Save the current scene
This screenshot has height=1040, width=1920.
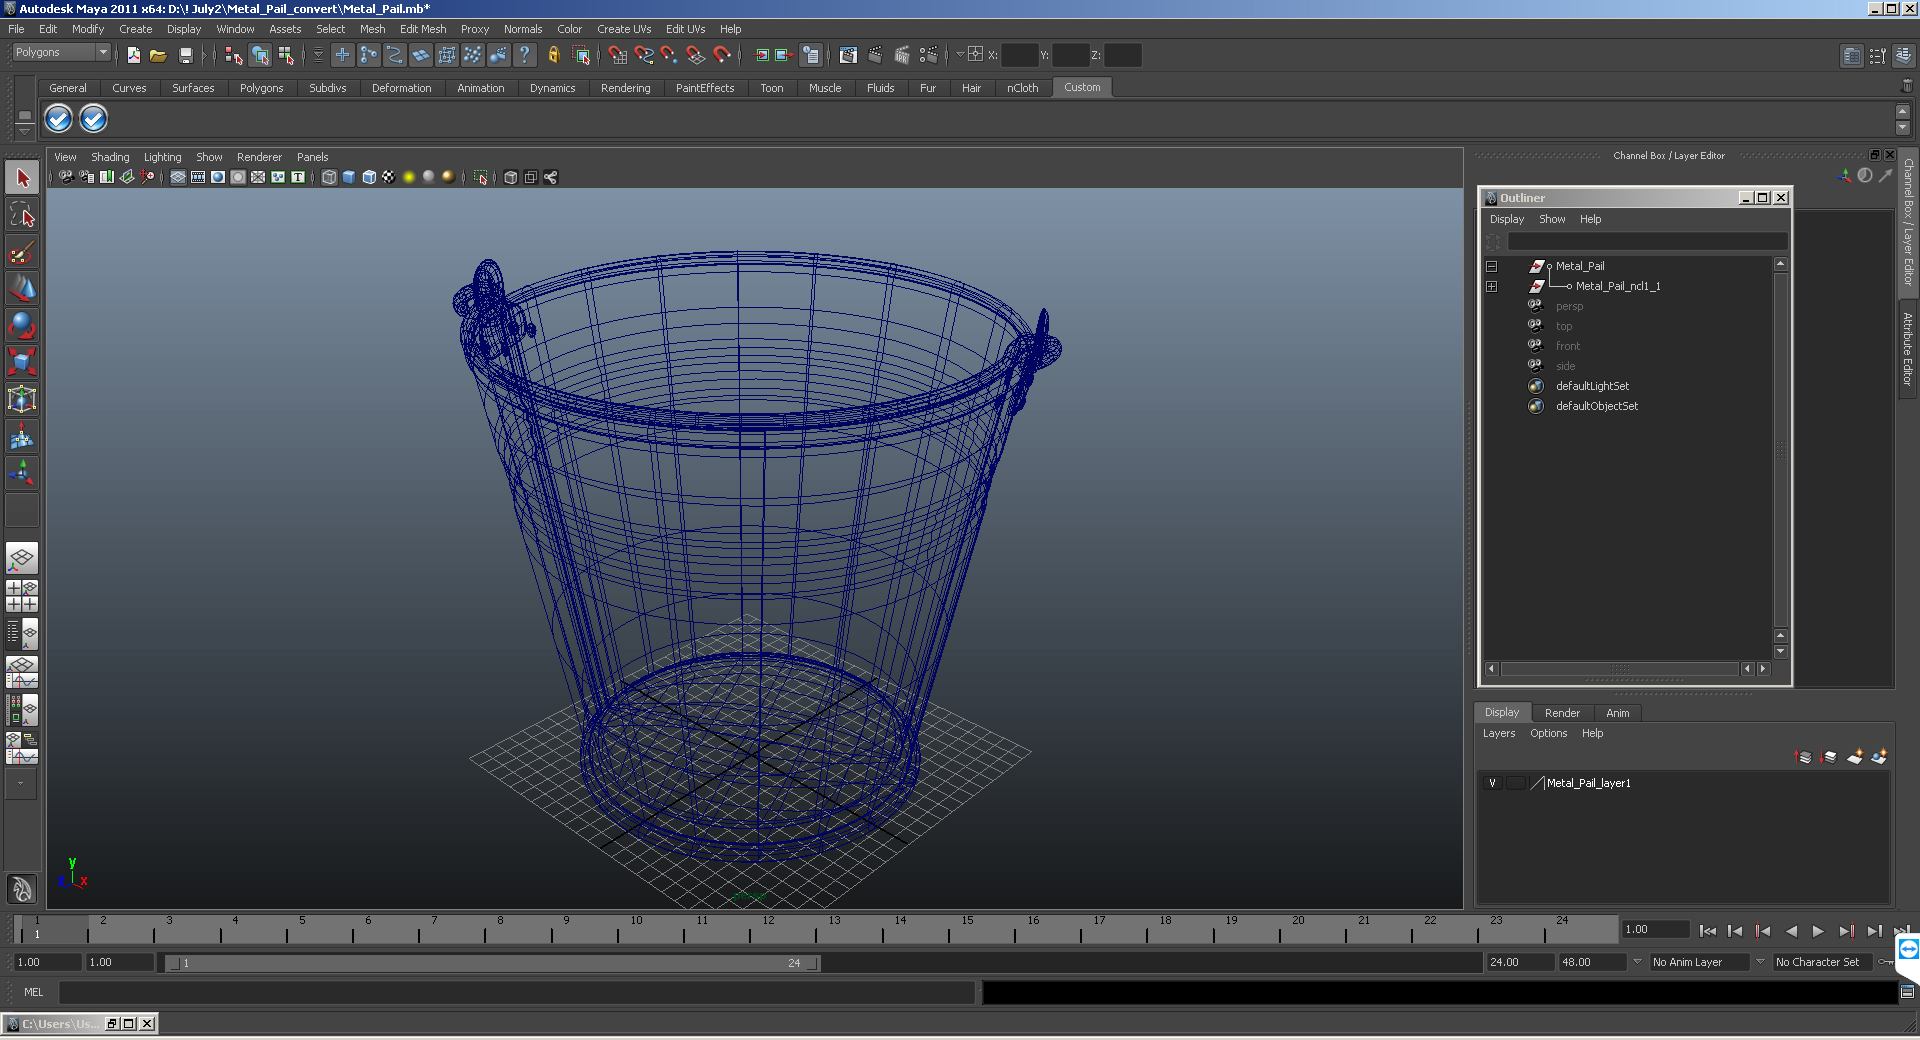[x=185, y=55]
